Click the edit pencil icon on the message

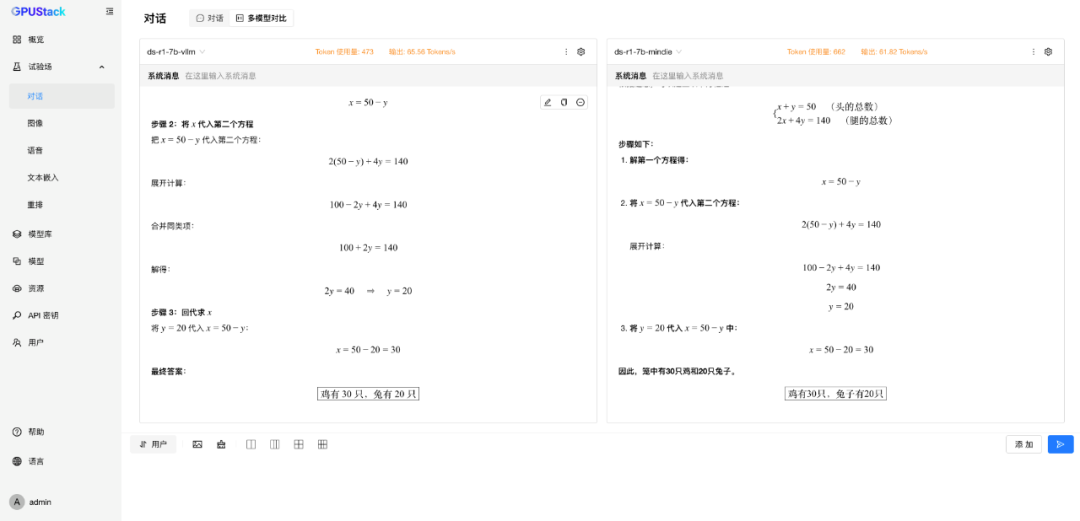tap(548, 103)
